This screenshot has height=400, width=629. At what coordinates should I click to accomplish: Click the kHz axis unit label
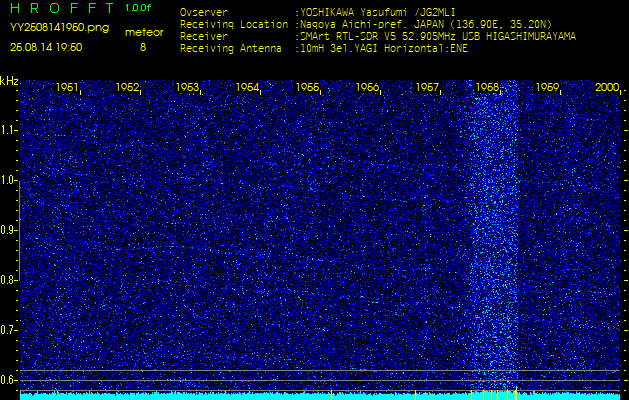point(9,81)
